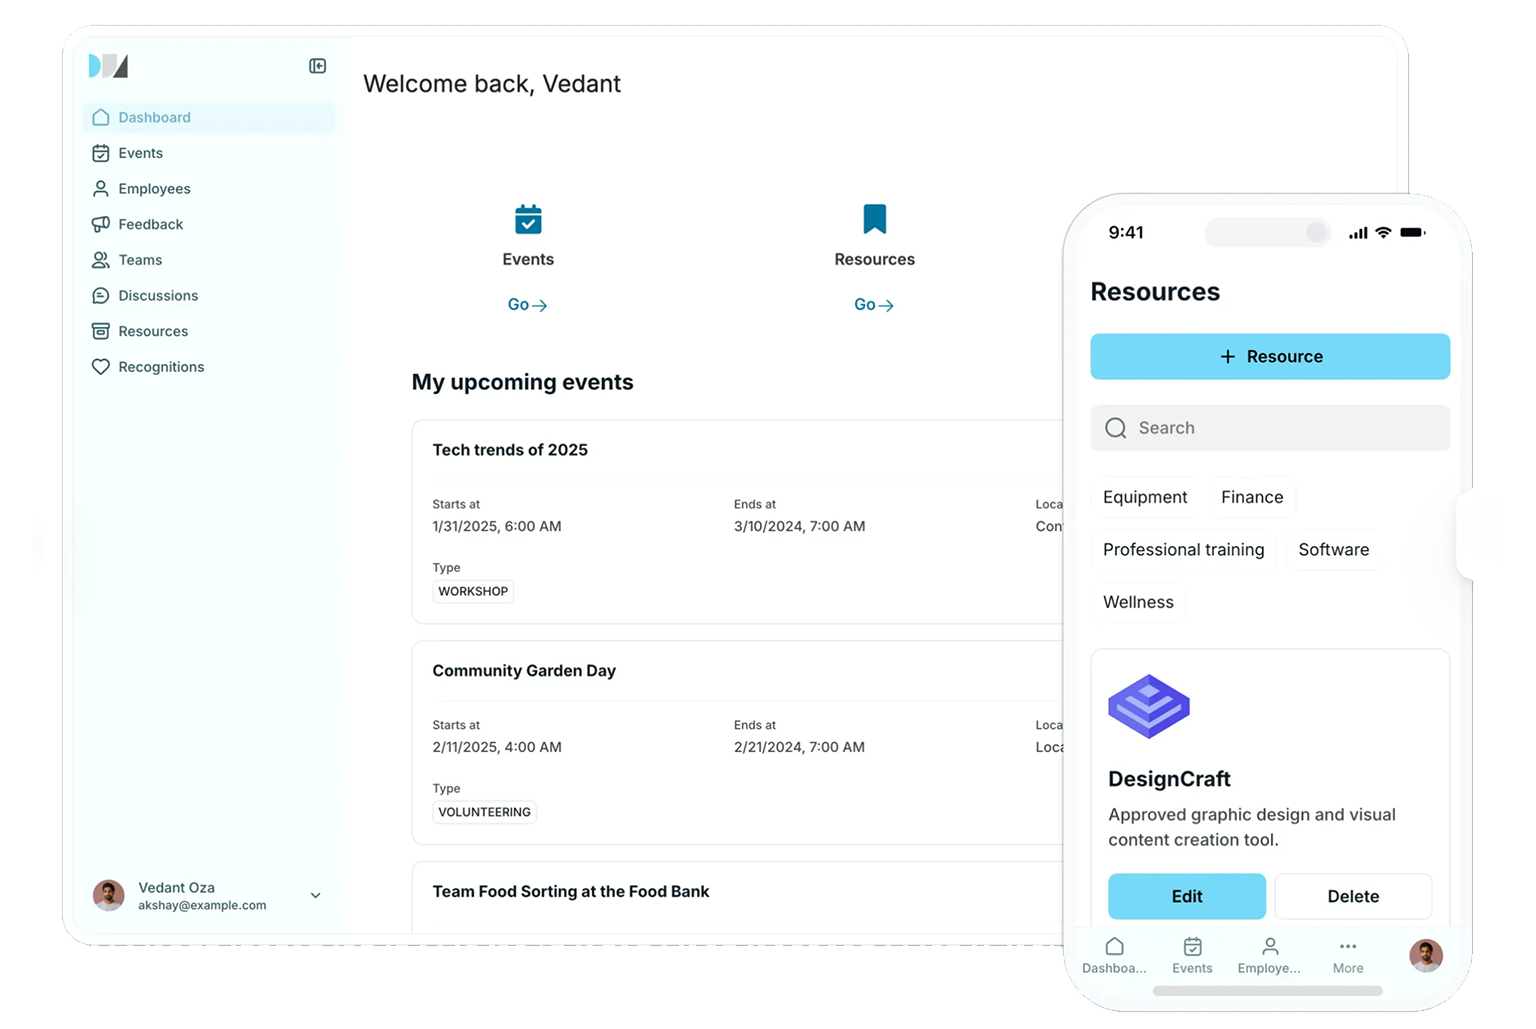Open Feedback from the sidebar
The image size is (1536, 1029).
pos(150,224)
